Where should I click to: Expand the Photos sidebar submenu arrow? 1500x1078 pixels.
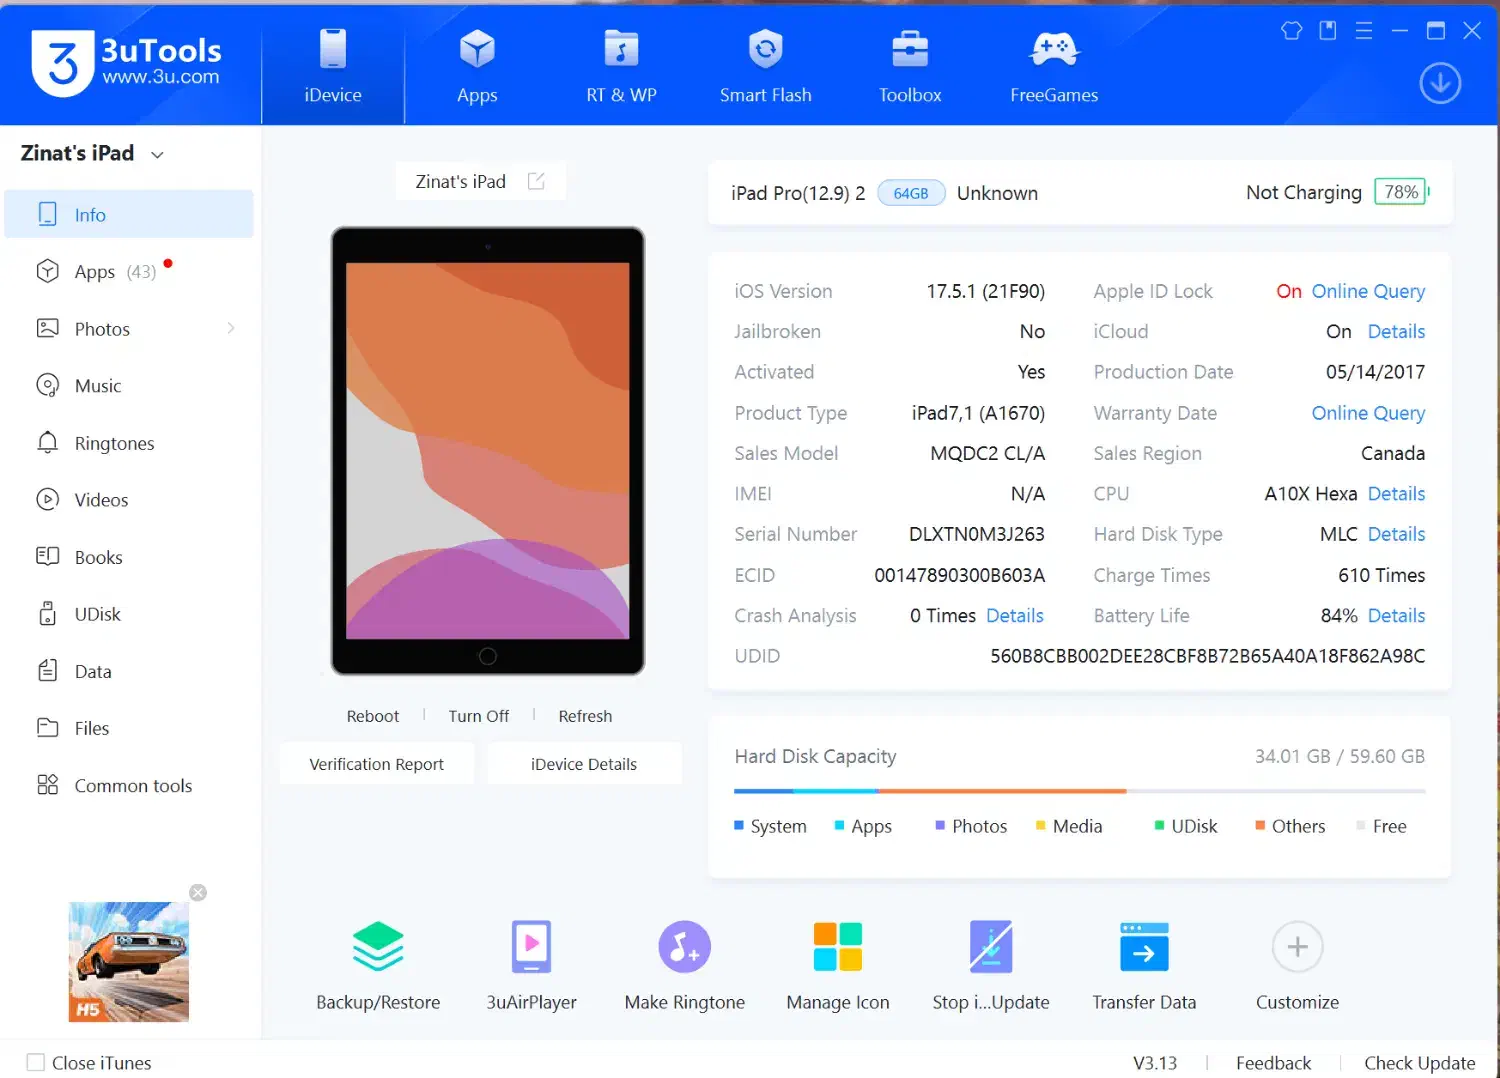[x=231, y=328]
